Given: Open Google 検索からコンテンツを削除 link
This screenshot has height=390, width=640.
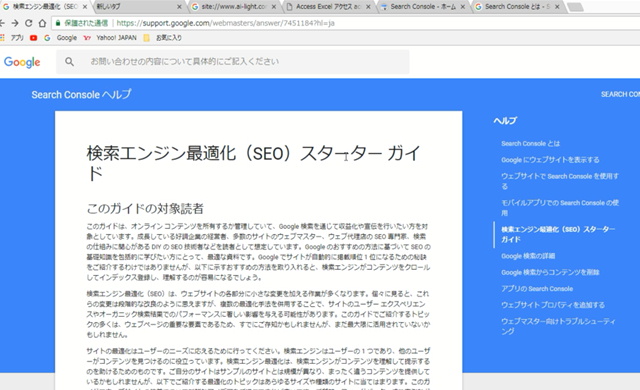Looking at the screenshot, I should pyautogui.click(x=550, y=273).
